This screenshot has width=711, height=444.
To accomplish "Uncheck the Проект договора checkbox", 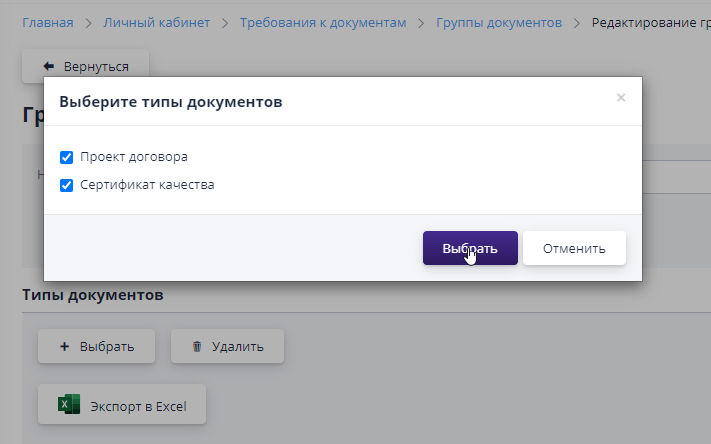I will pyautogui.click(x=67, y=157).
